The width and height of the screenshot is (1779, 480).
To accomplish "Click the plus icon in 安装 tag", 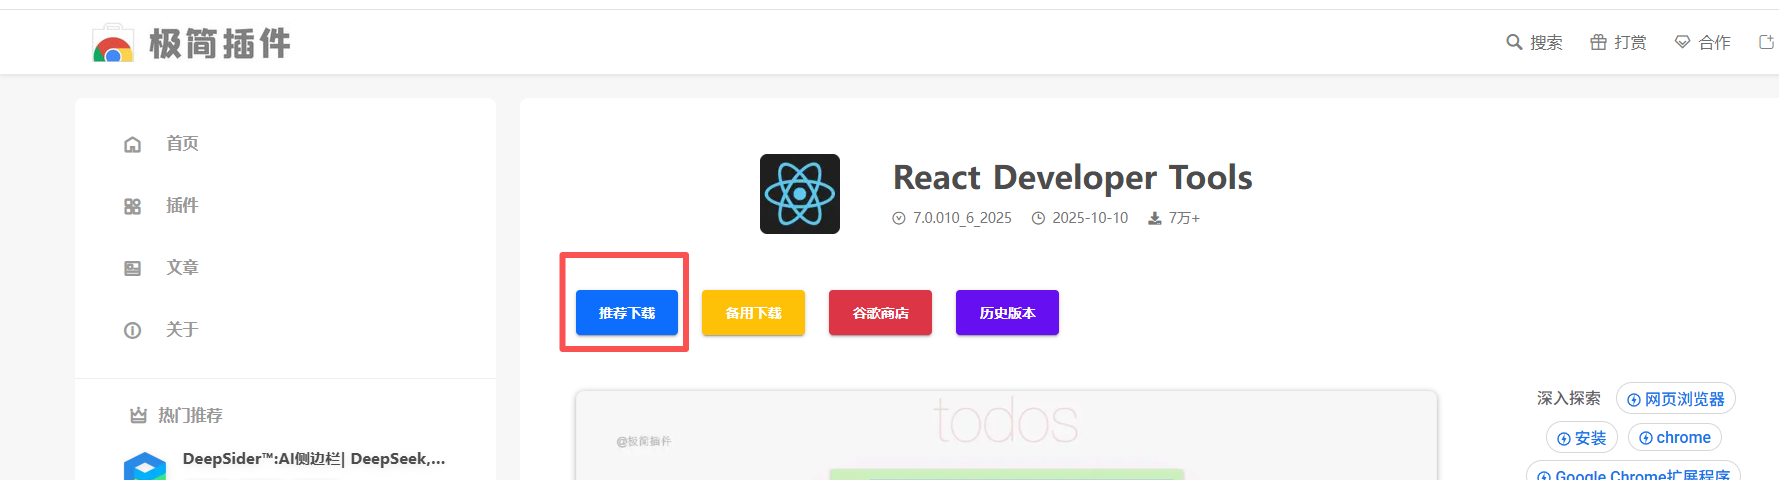I will click(1564, 439).
